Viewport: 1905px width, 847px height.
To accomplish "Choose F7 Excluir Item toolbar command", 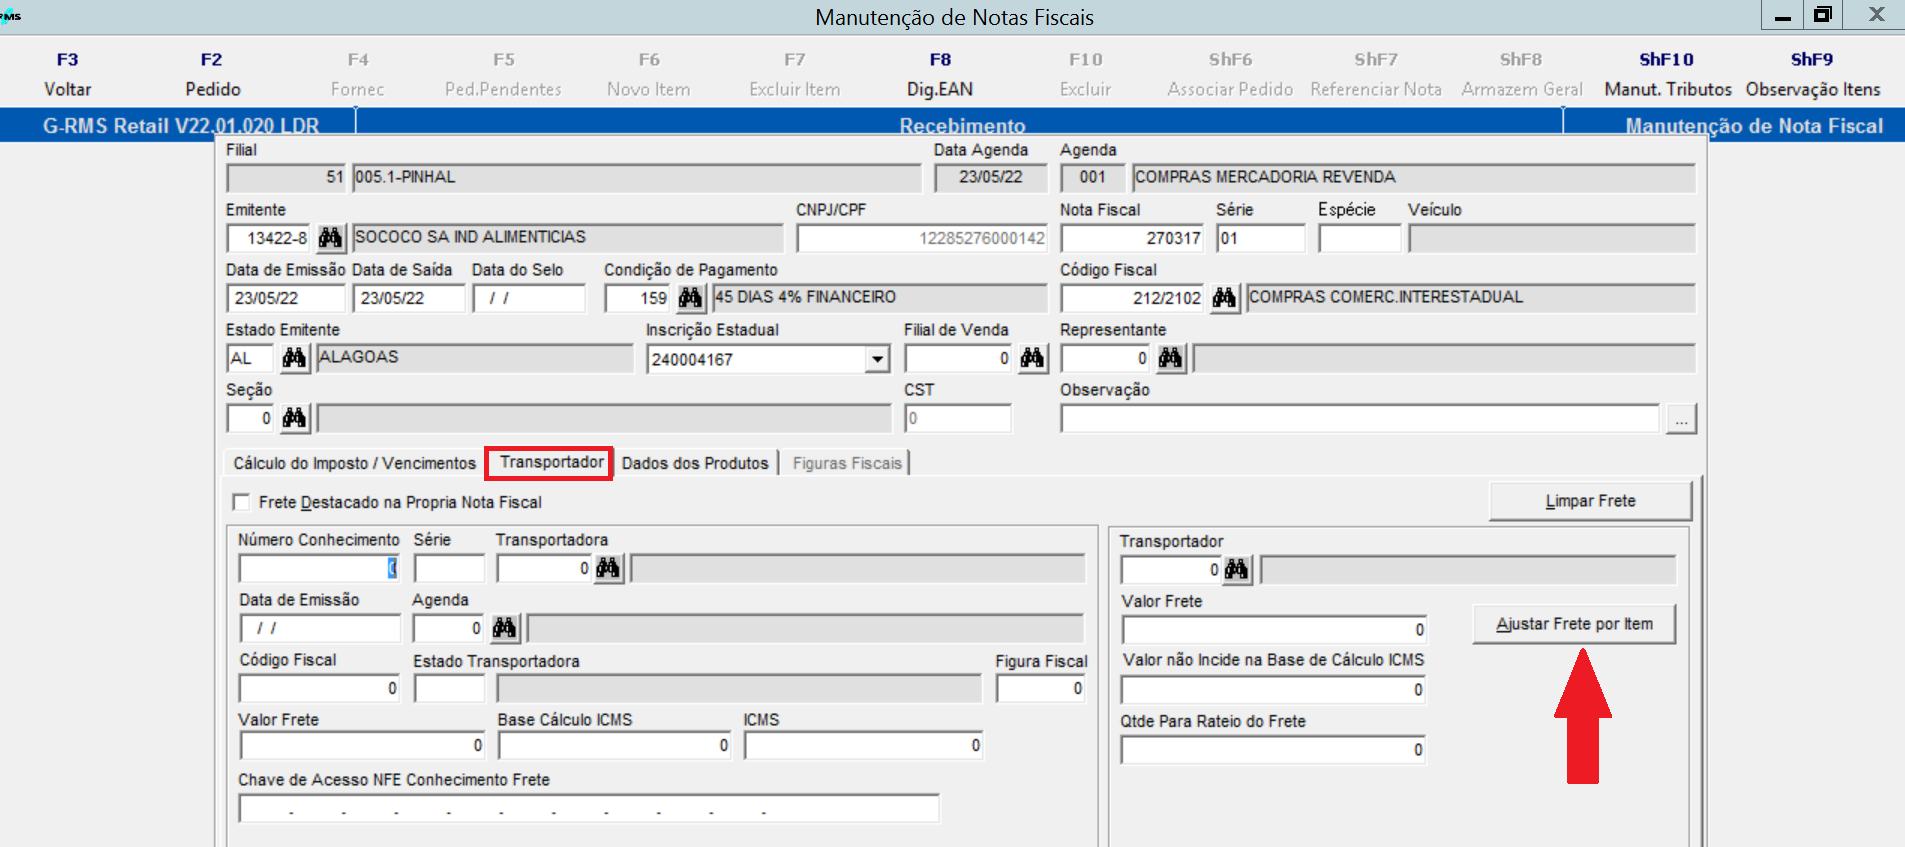I will pyautogui.click(x=795, y=74).
